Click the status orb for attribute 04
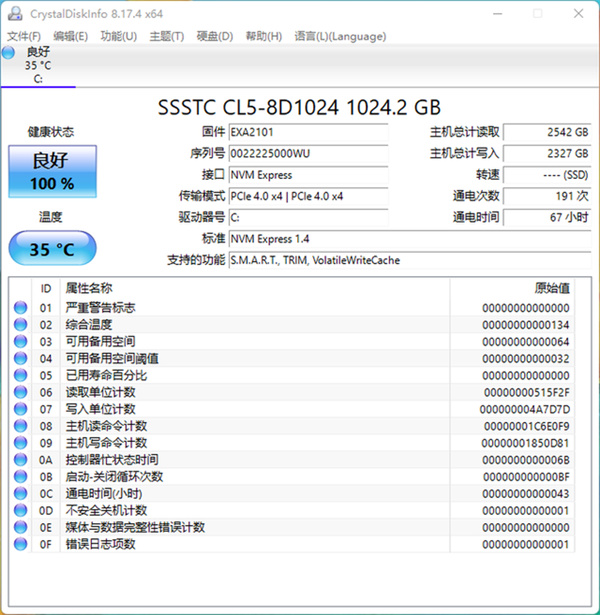This screenshot has height=615, width=600. click(x=20, y=358)
